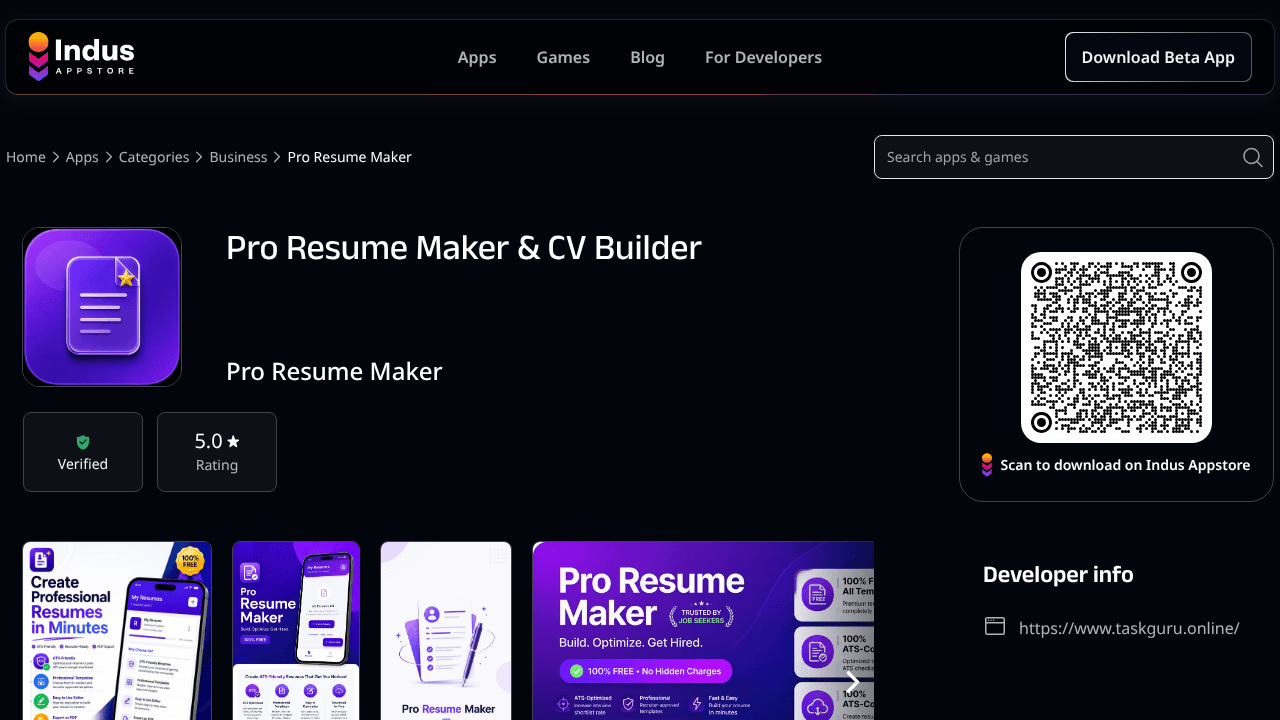Open Business category in breadcrumb
The height and width of the screenshot is (720, 1280).
(x=238, y=157)
